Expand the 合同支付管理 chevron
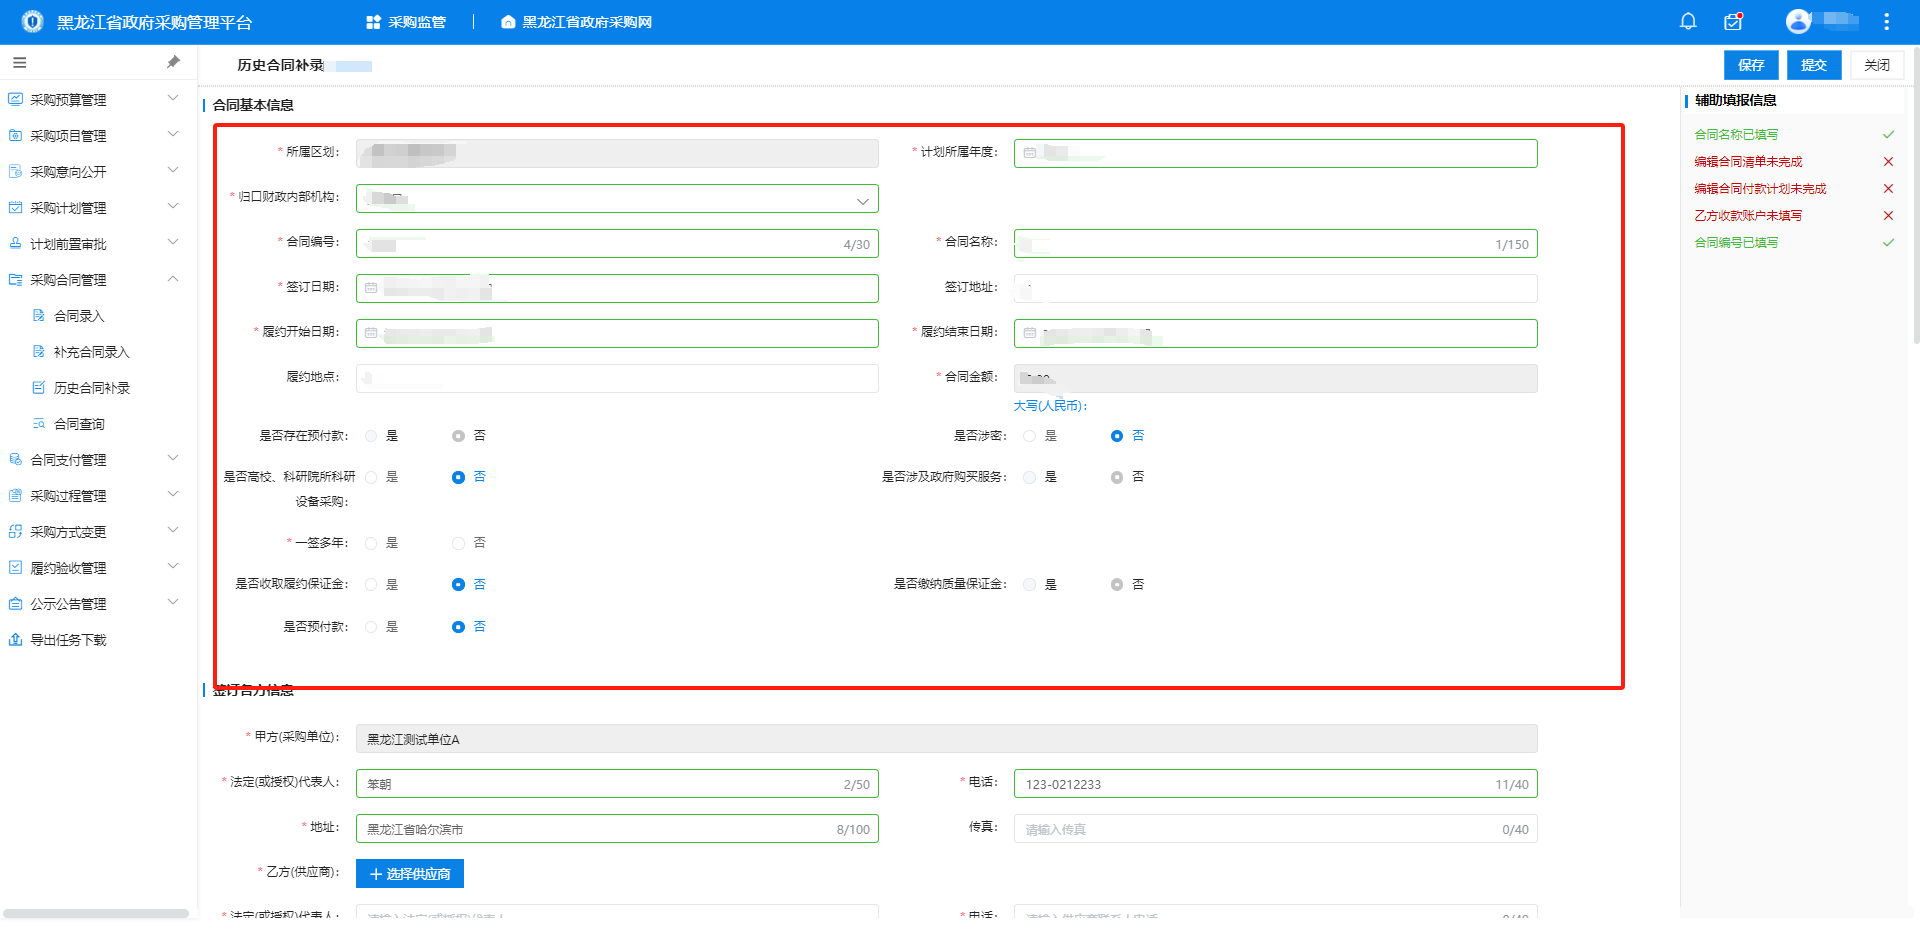 173,458
